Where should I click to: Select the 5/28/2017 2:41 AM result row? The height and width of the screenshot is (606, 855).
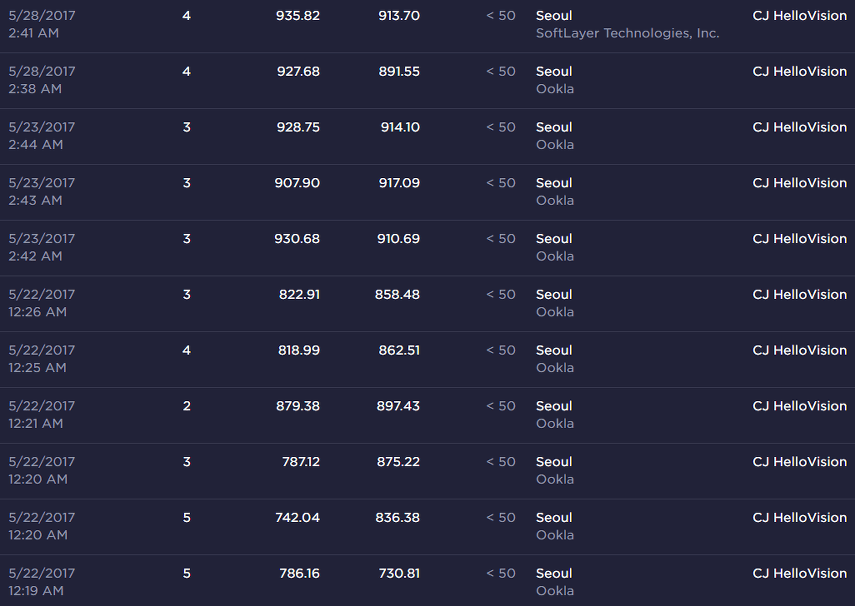428,25
